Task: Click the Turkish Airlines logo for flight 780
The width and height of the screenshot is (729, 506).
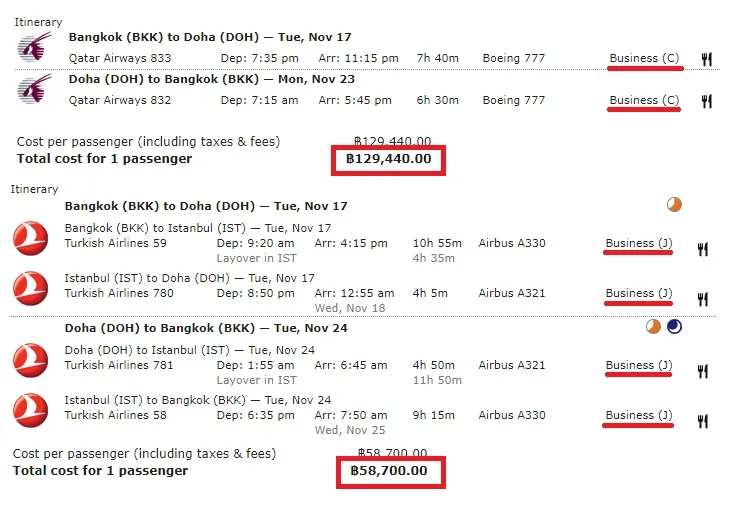Action: (x=30, y=288)
